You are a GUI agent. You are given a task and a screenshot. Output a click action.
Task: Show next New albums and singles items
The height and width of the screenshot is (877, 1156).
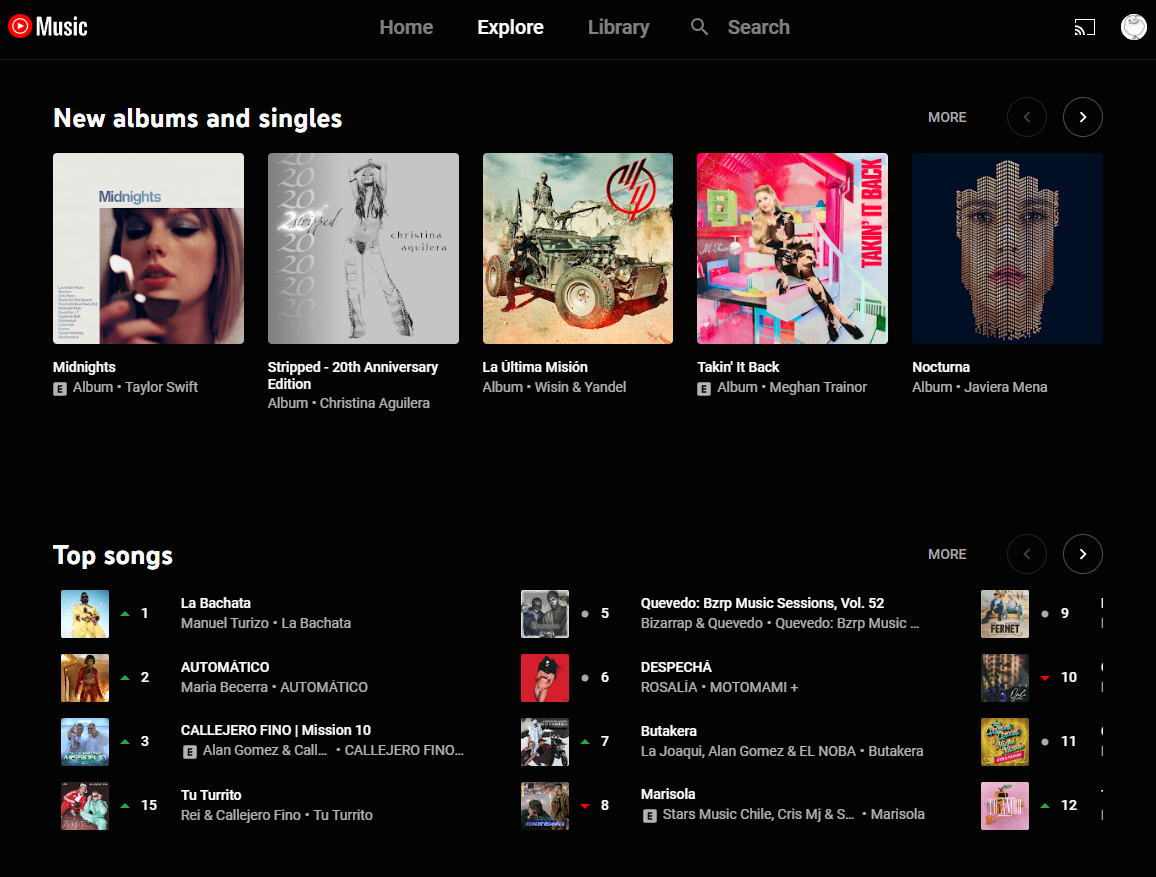coord(1082,117)
